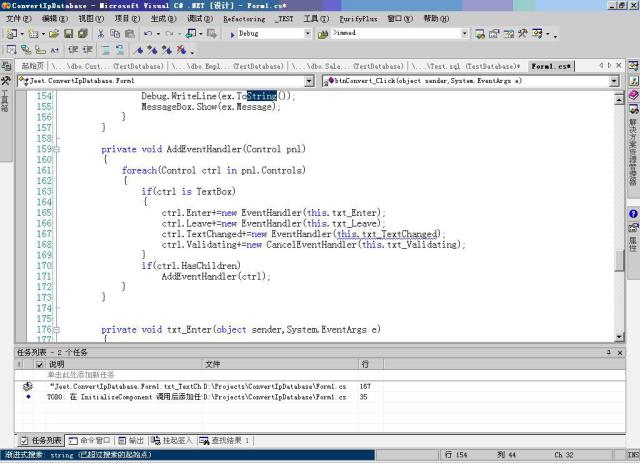Viewport: 640px width, 463px height.
Task: Click the Uncomment selected lines icon
Action: pos(120,50)
